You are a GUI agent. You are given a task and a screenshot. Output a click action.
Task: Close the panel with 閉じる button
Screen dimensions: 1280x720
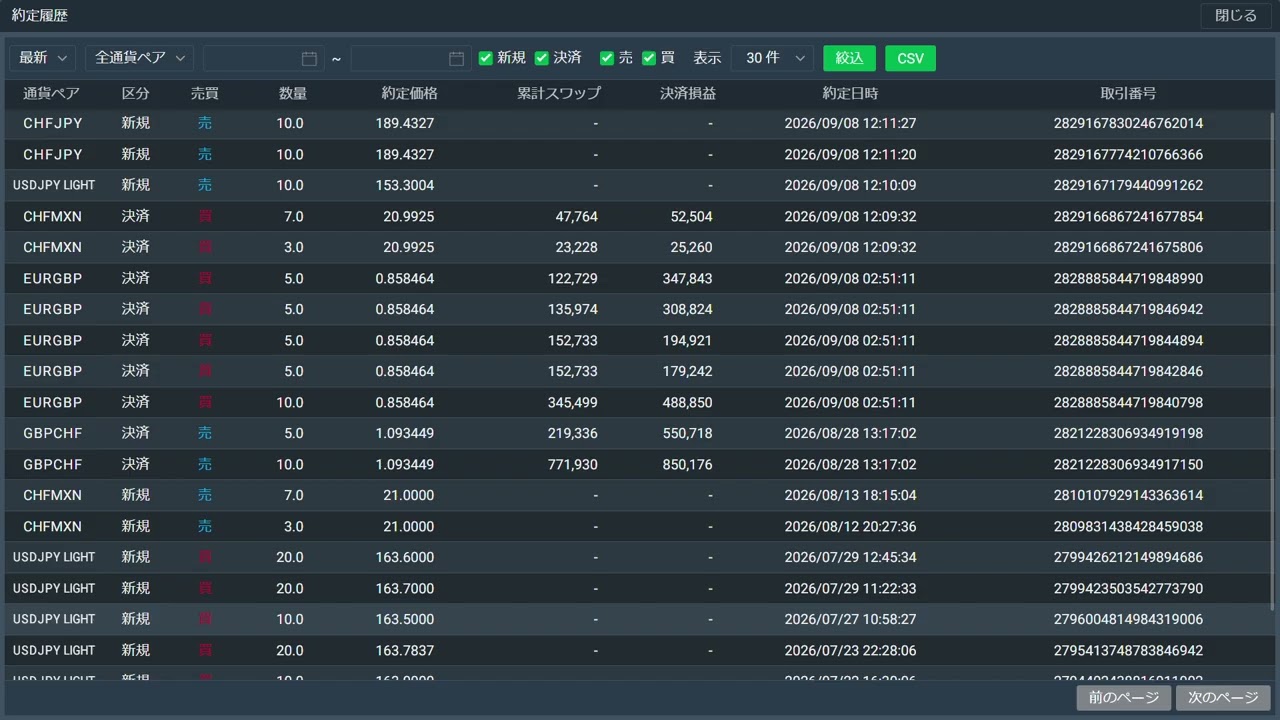(x=1236, y=16)
